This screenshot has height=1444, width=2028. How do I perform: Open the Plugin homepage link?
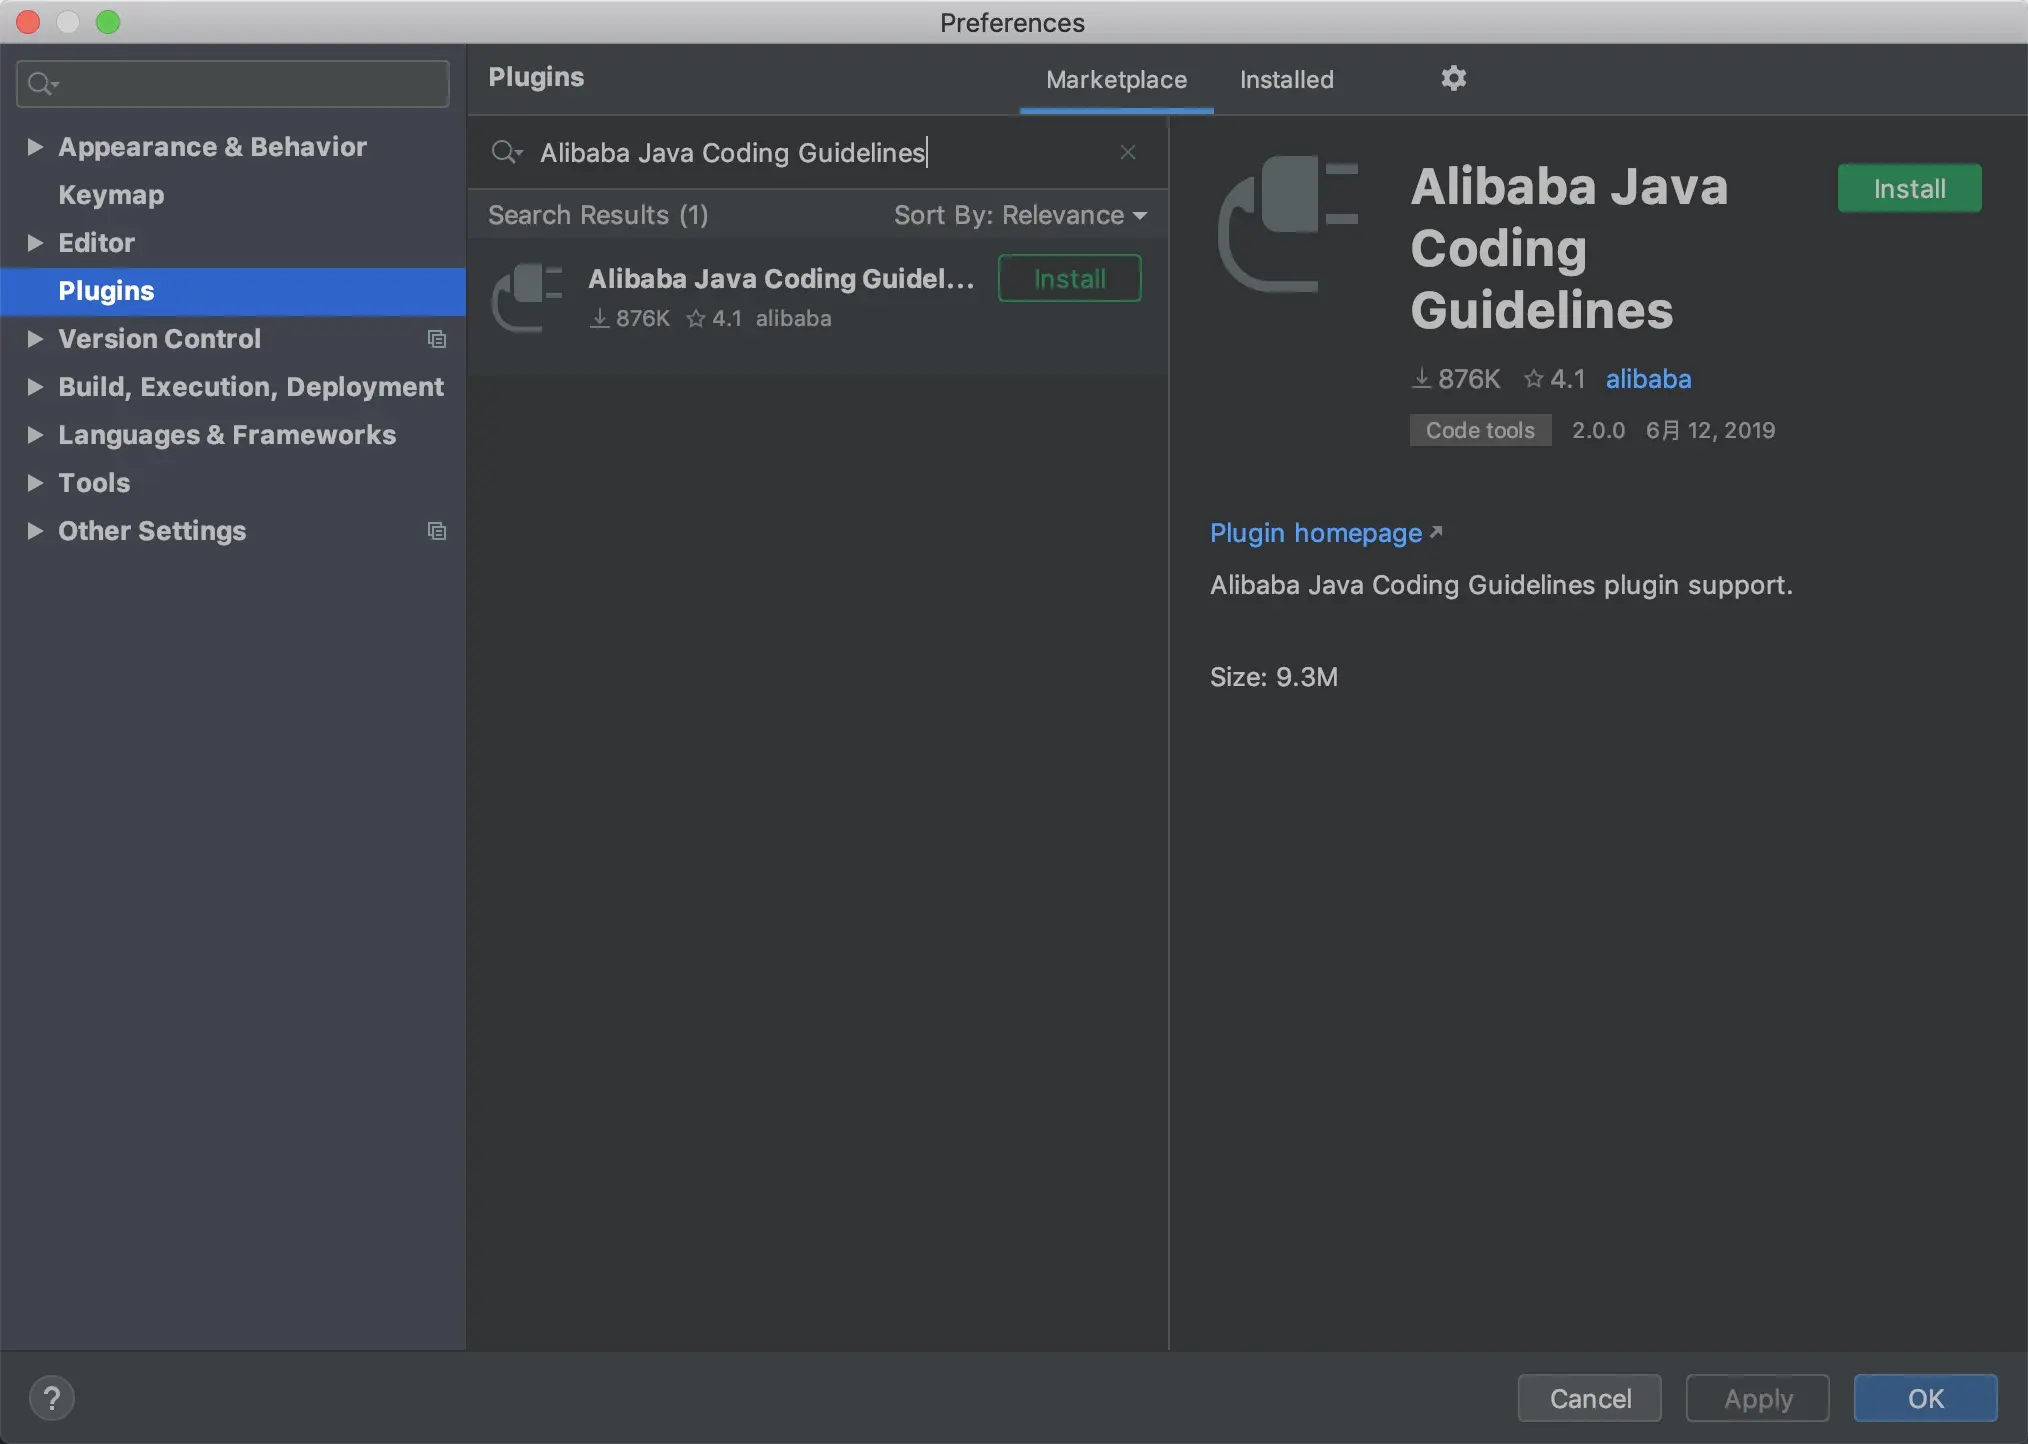click(x=1315, y=533)
